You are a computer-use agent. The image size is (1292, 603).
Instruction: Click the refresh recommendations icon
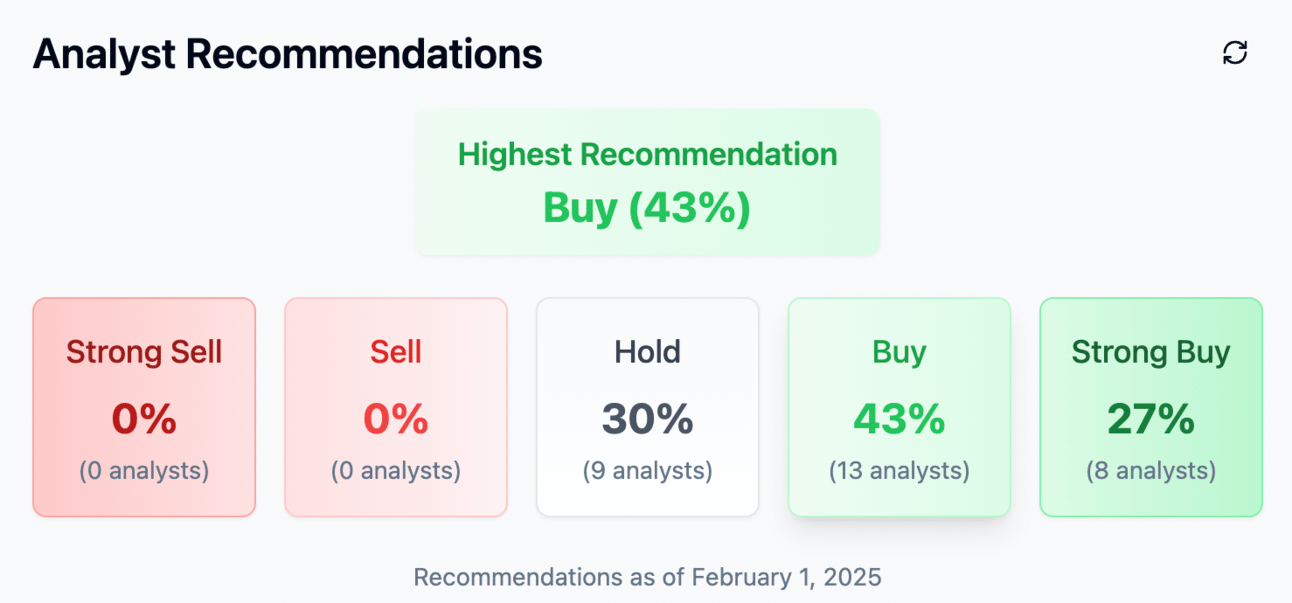tap(1235, 53)
